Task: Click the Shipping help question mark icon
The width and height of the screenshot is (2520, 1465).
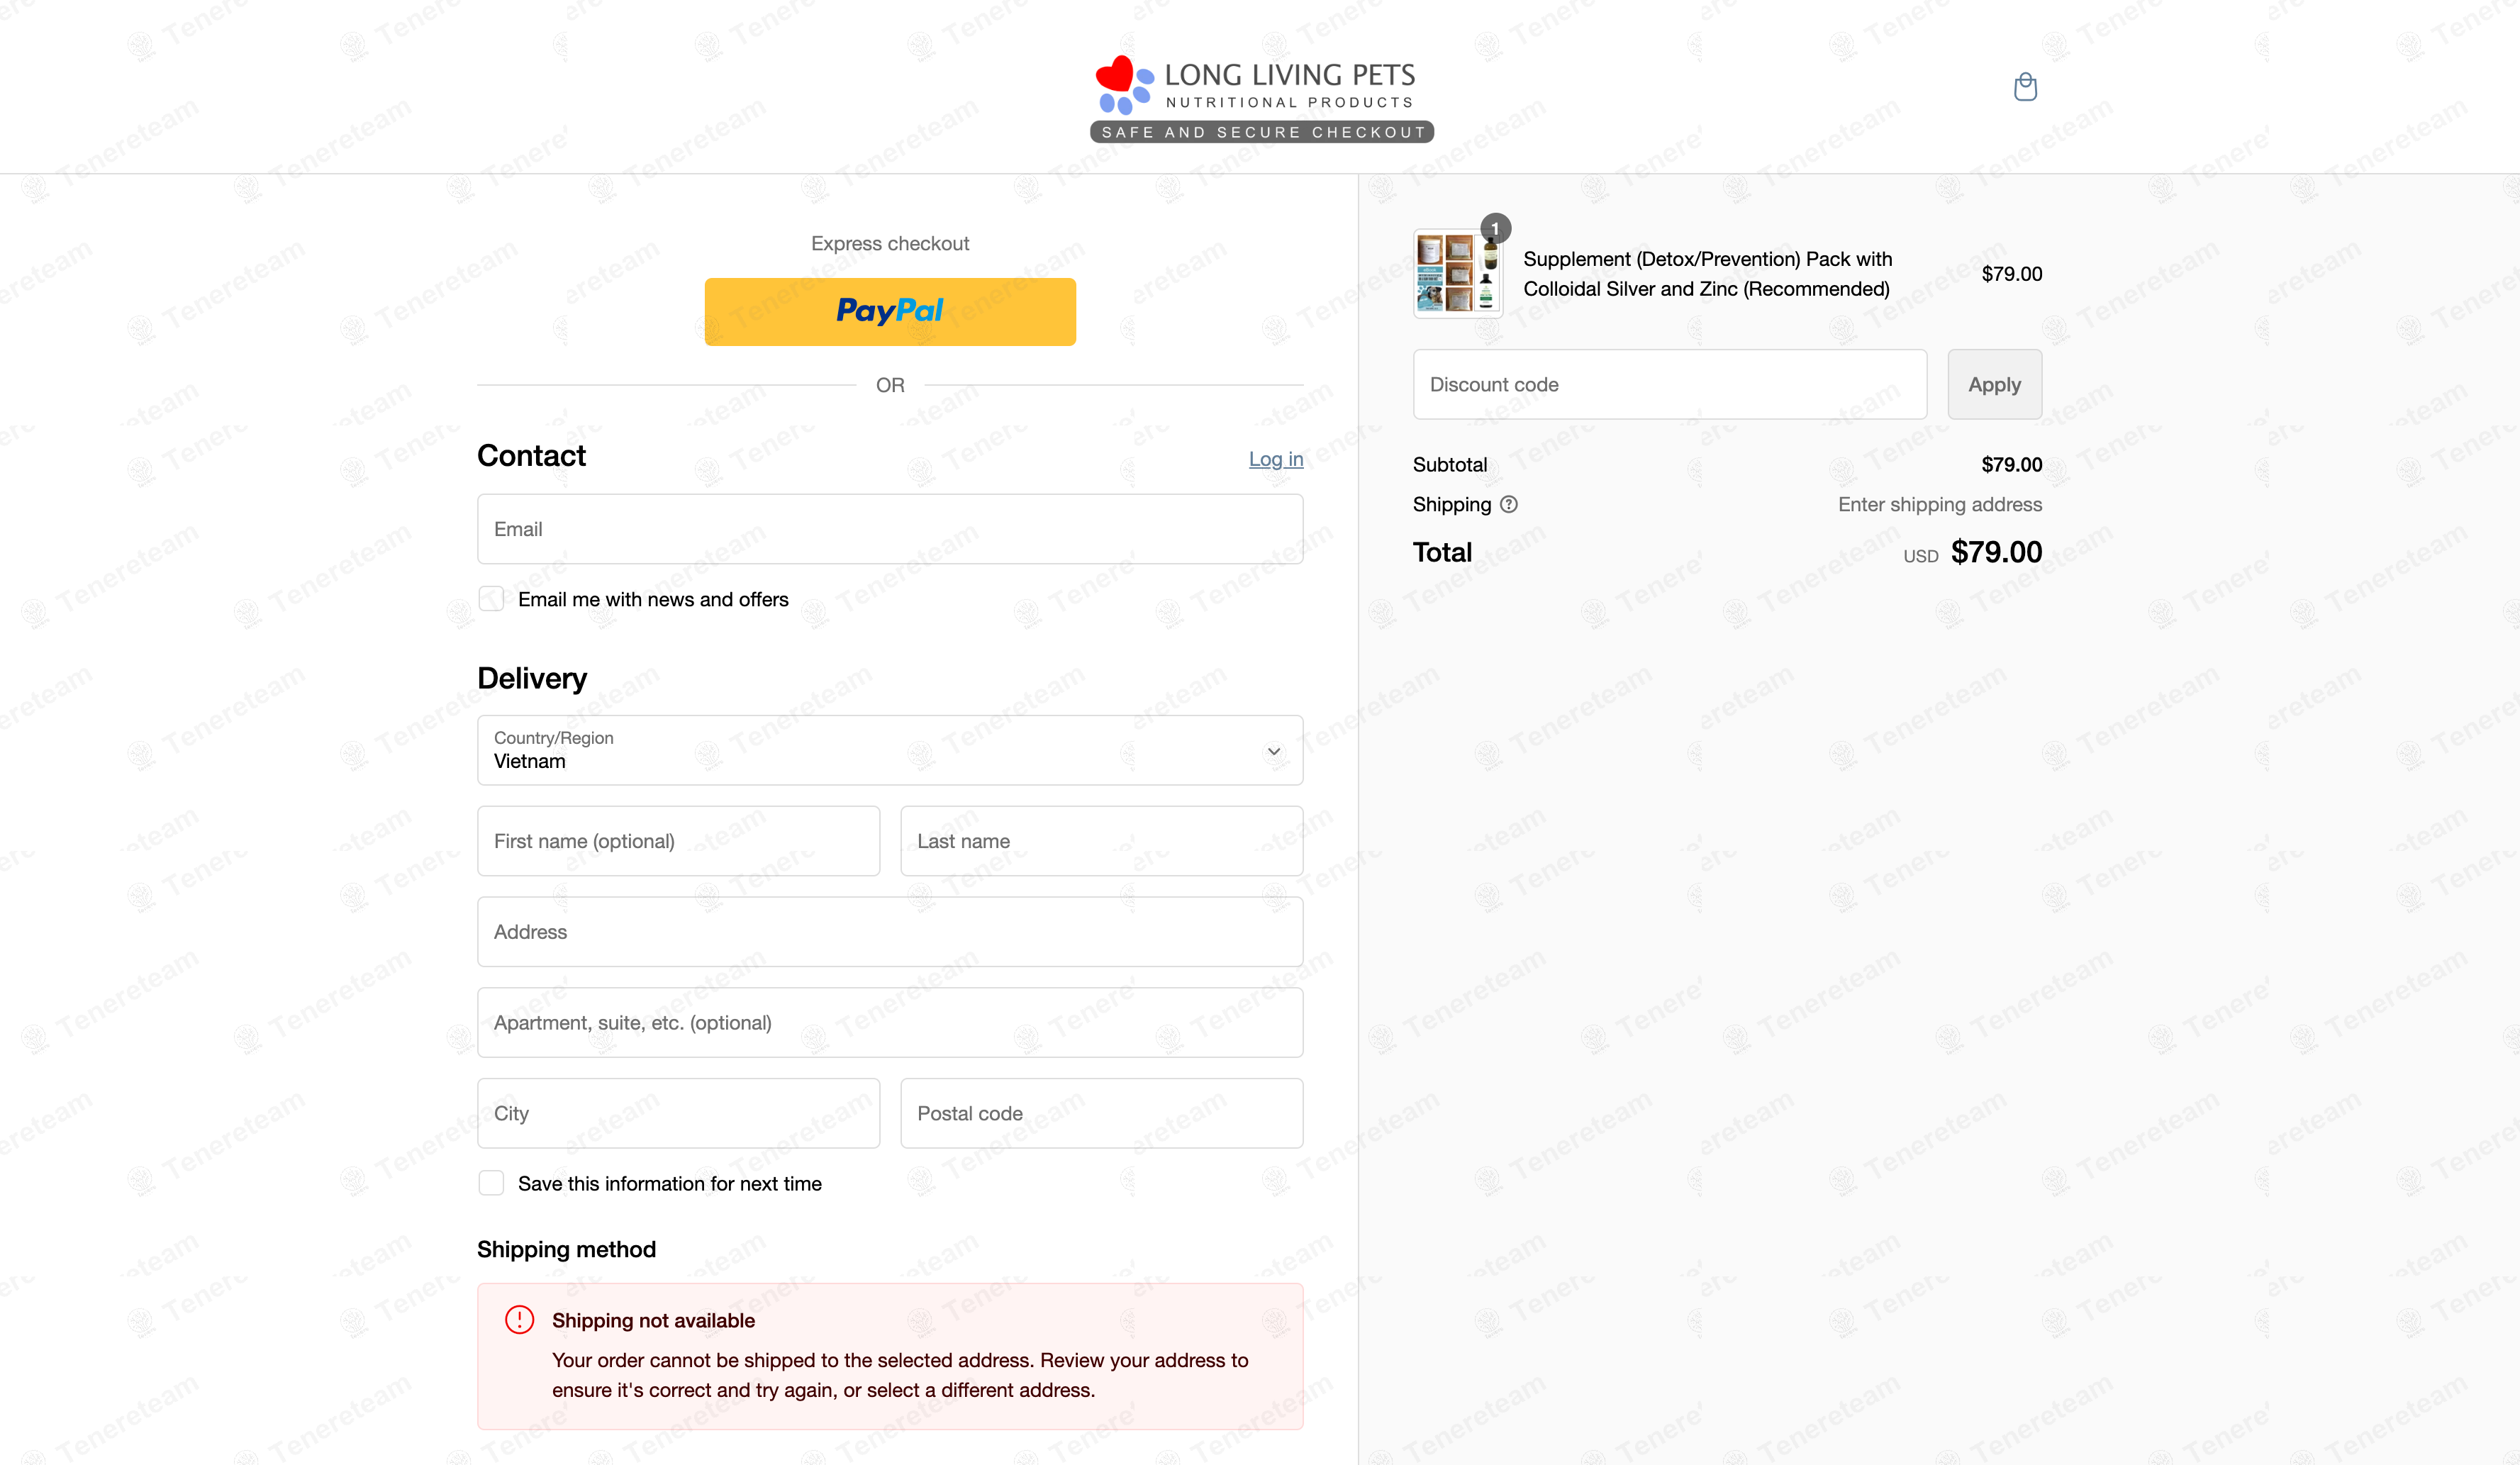Action: click(x=1509, y=505)
